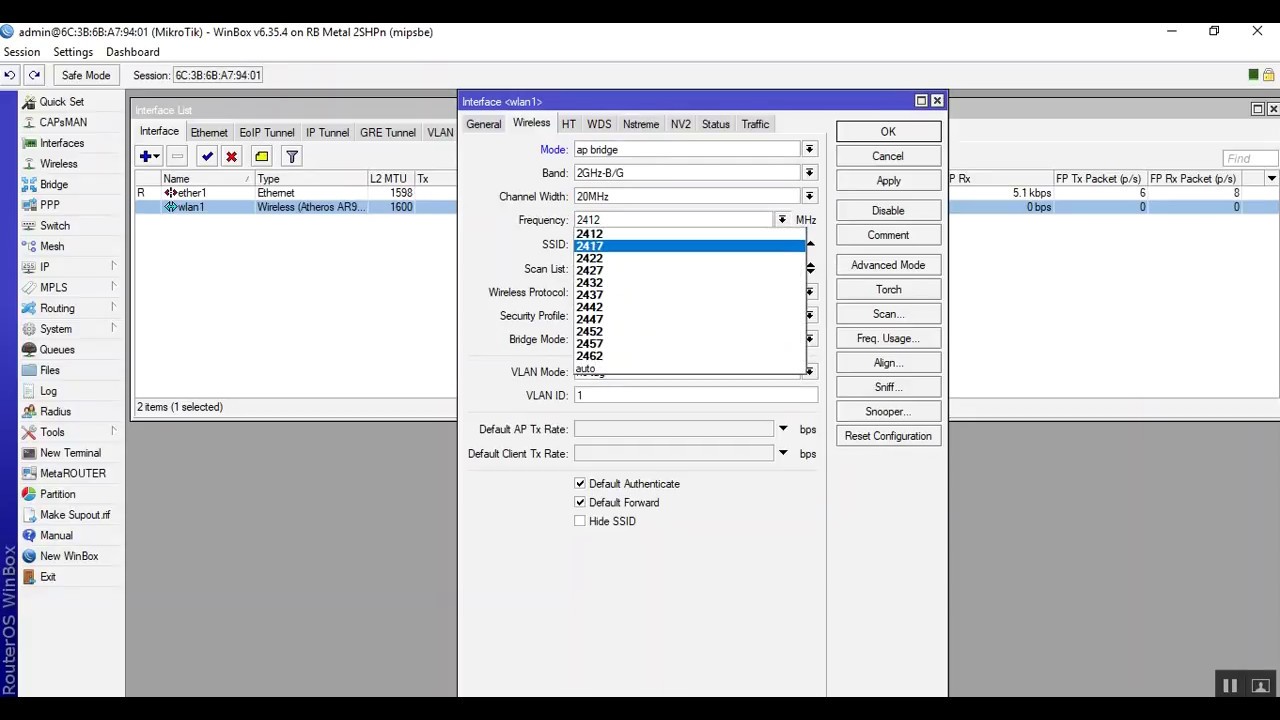Image resolution: width=1280 pixels, height=720 pixels.
Task: Click the VLAN ID input field
Action: coord(695,395)
